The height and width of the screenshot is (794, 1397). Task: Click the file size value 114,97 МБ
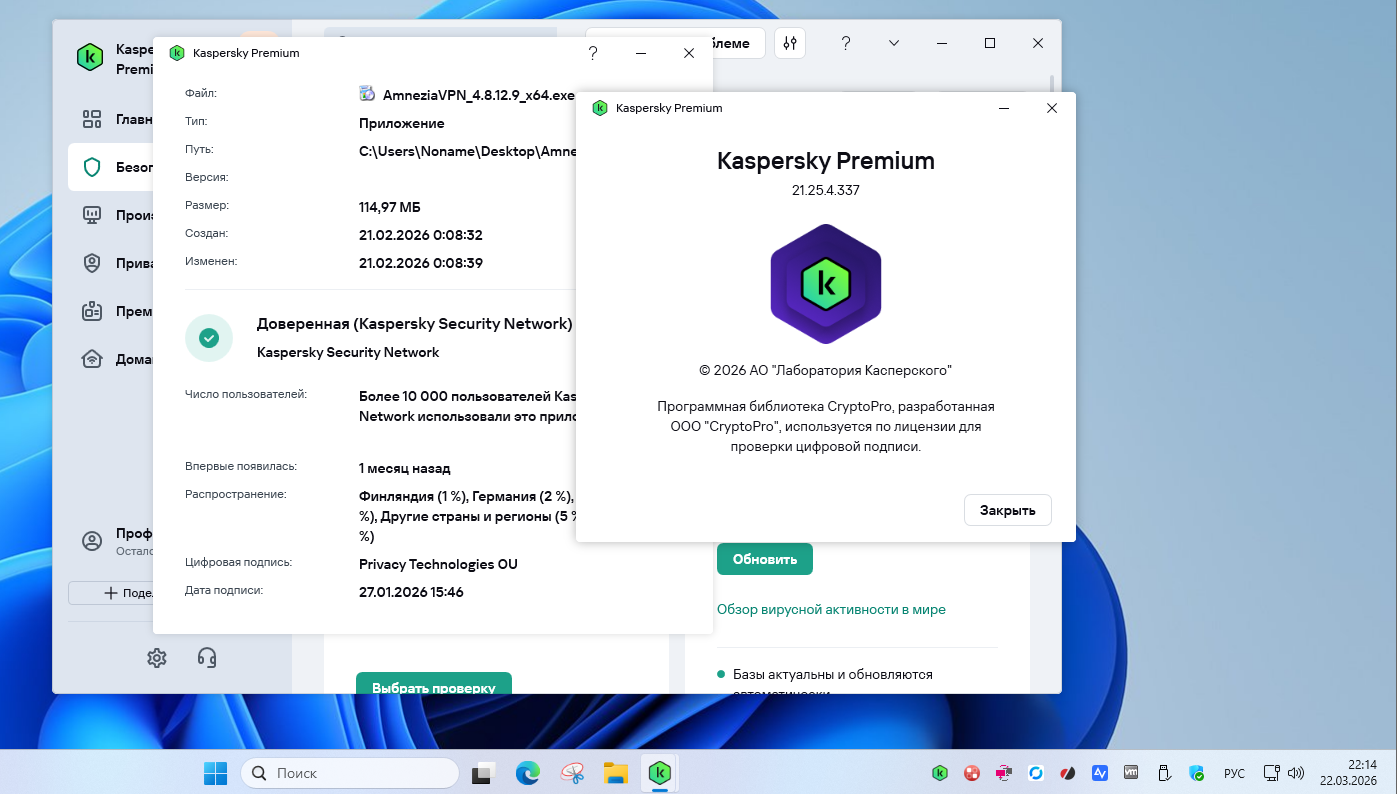click(390, 207)
